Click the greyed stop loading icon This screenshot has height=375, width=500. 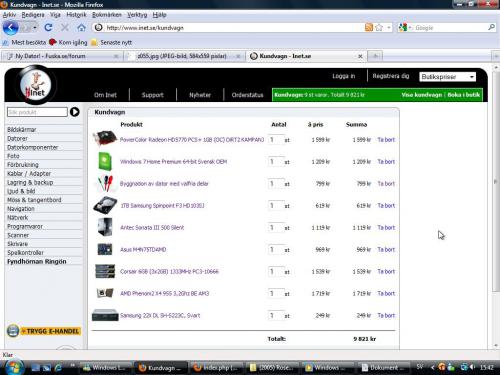[x=65, y=28]
